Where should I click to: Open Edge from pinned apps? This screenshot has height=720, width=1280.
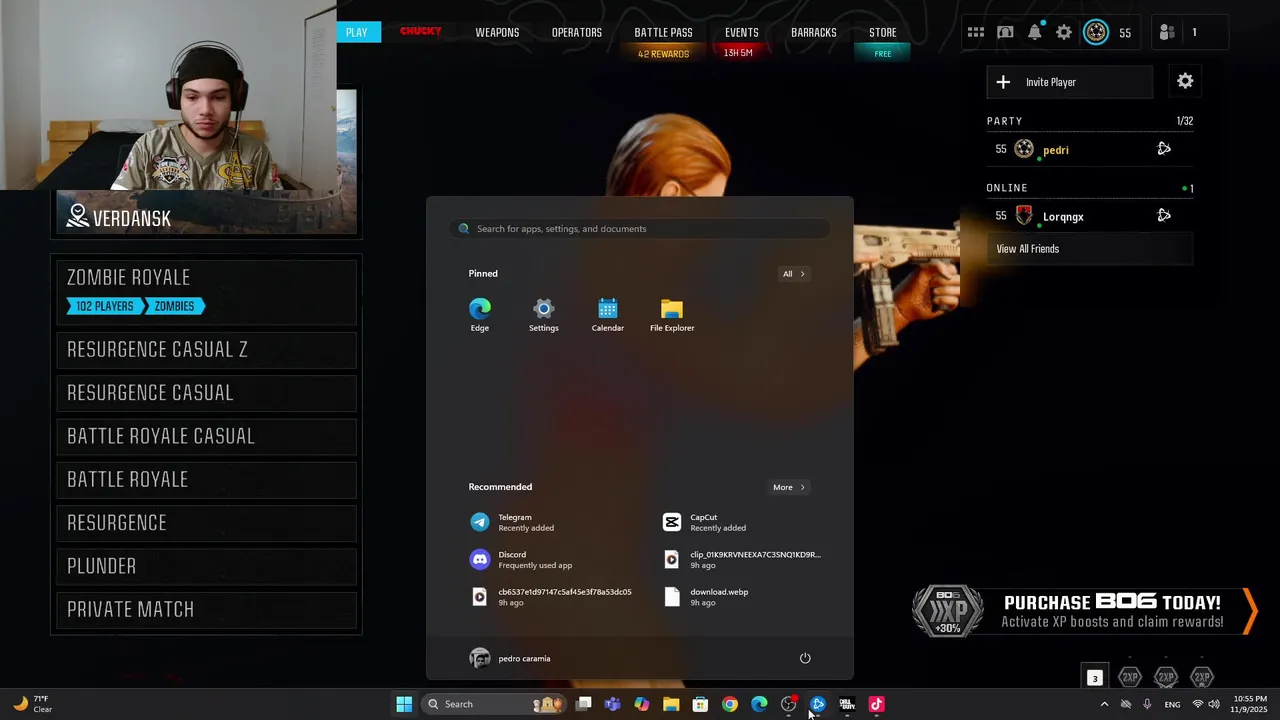pyautogui.click(x=480, y=314)
